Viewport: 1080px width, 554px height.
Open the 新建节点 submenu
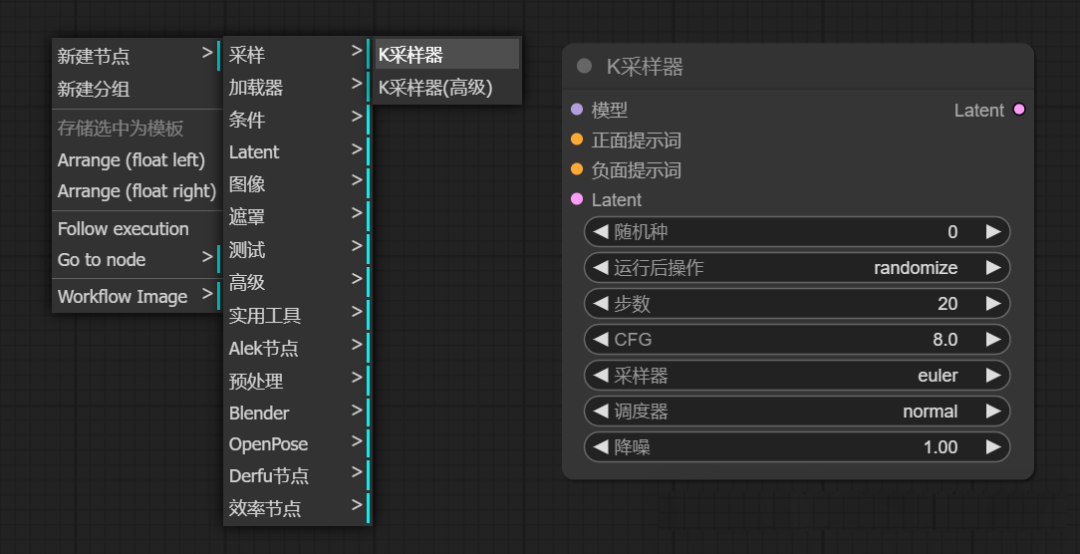(136, 55)
